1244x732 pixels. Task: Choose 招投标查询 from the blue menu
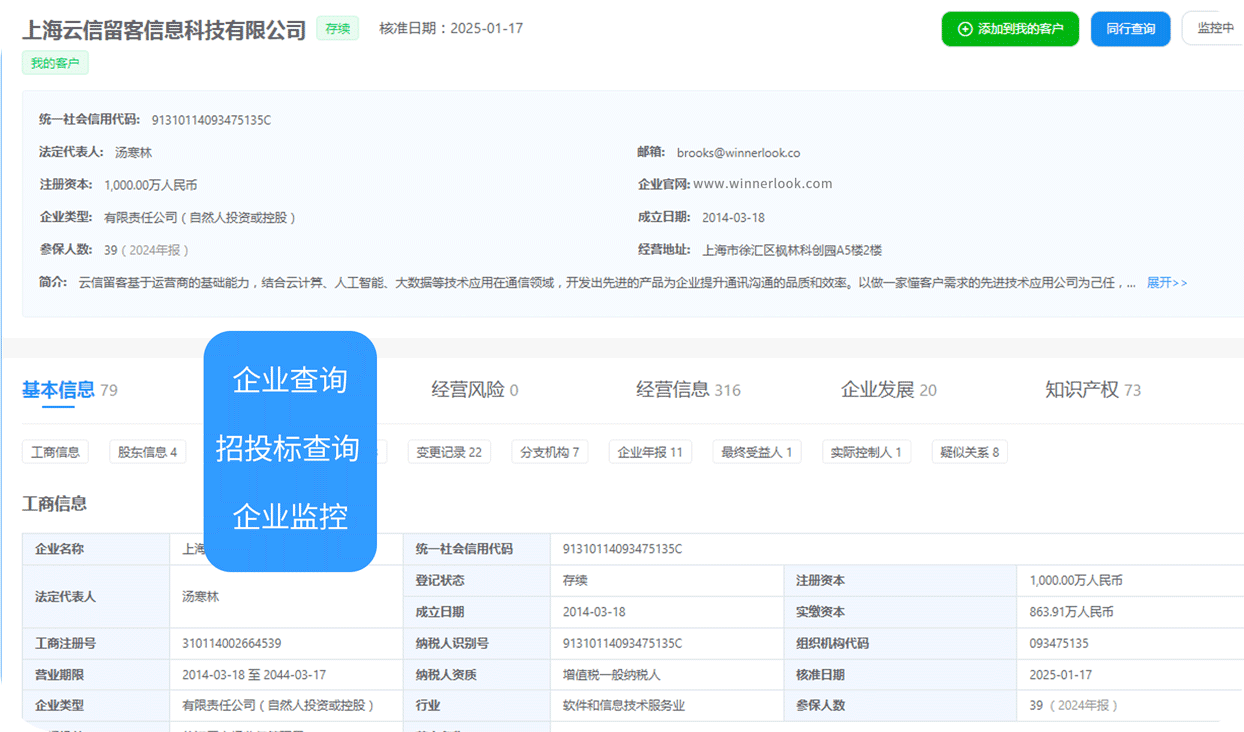[x=288, y=449]
